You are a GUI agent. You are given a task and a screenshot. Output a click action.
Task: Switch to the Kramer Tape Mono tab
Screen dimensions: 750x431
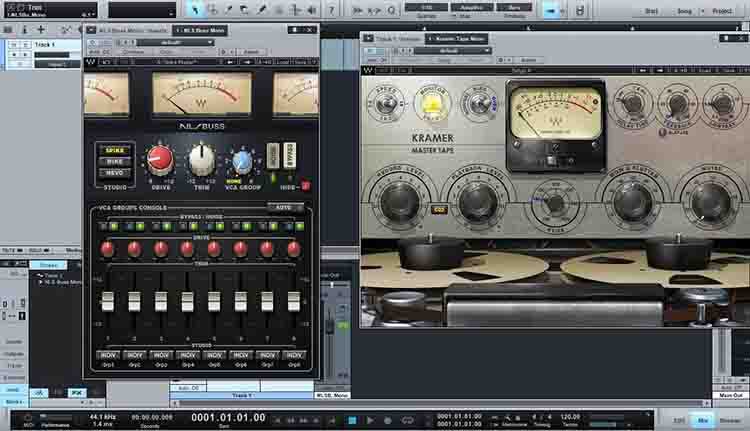coord(457,38)
